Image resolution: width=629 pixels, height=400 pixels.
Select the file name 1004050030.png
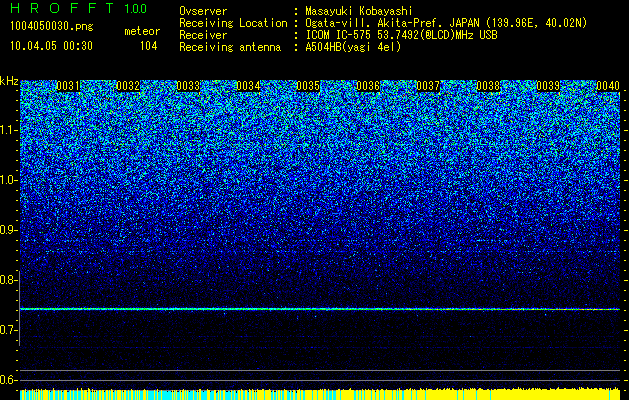coord(52,27)
